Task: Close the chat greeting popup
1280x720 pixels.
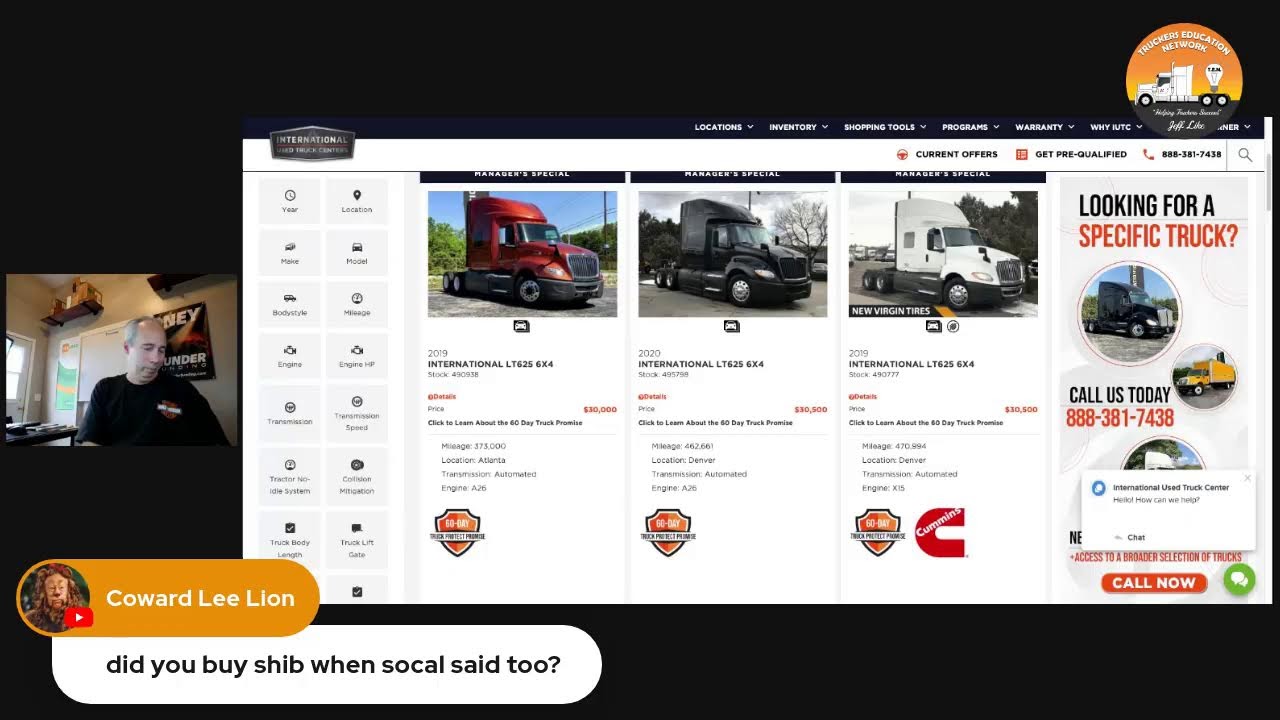Action: click(1247, 478)
